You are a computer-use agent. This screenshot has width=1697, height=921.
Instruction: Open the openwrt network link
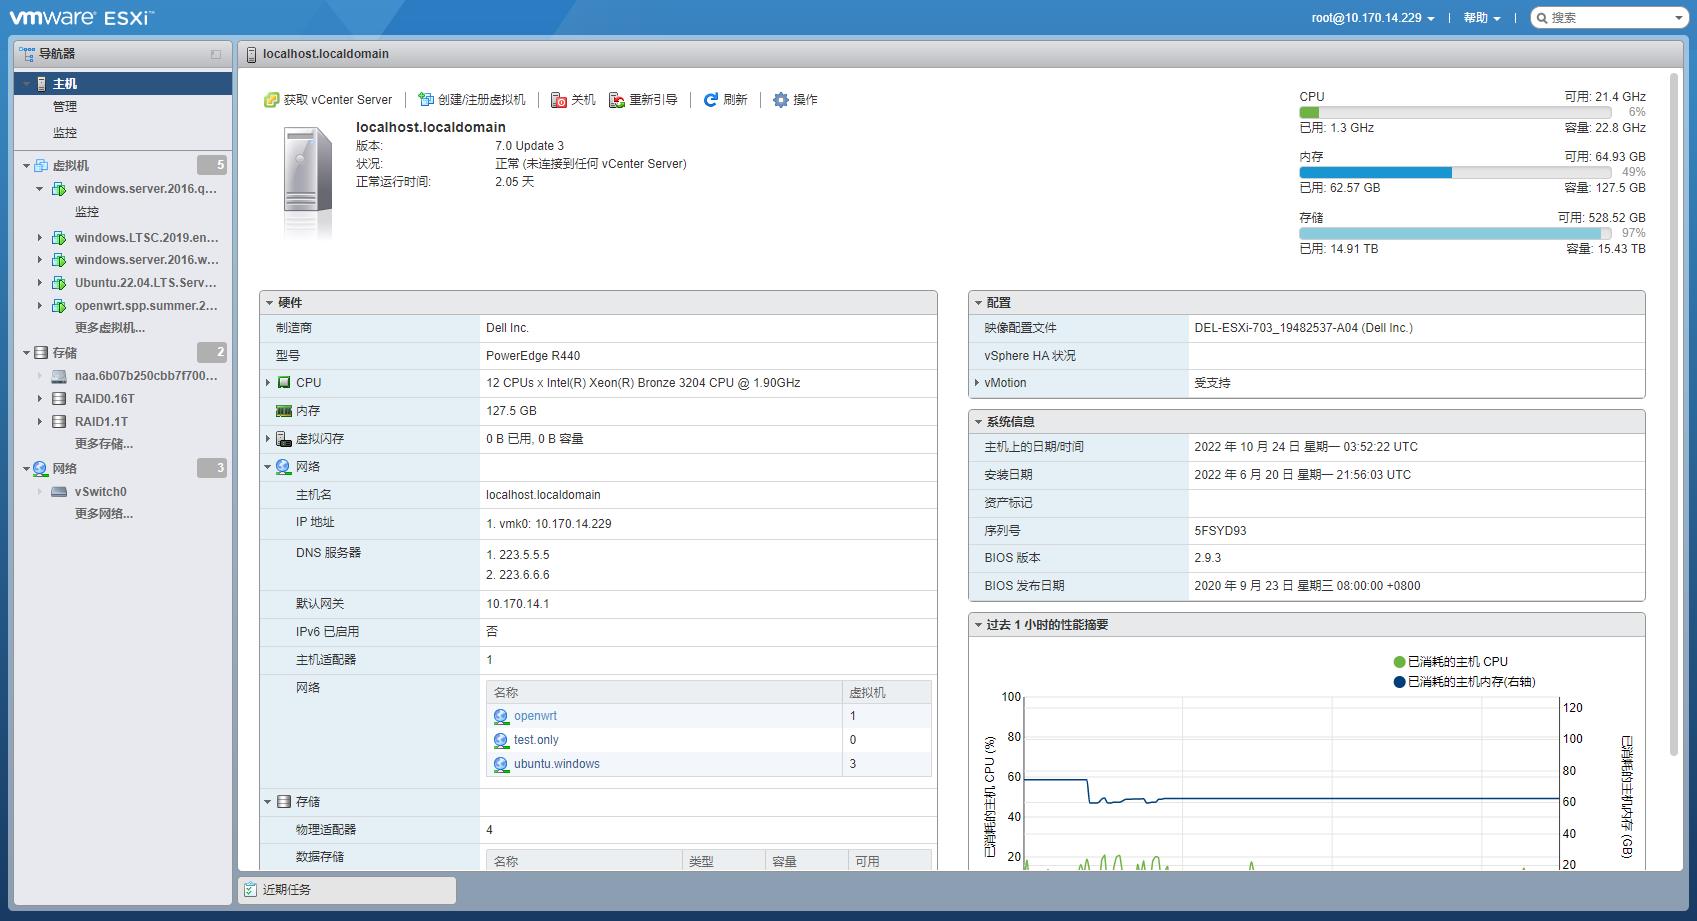[x=535, y=716]
